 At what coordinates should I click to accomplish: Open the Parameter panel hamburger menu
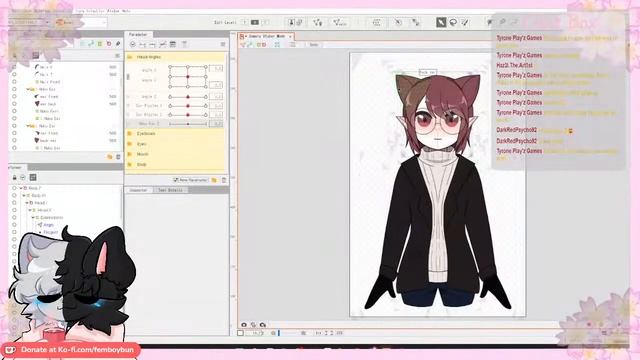tap(223, 44)
